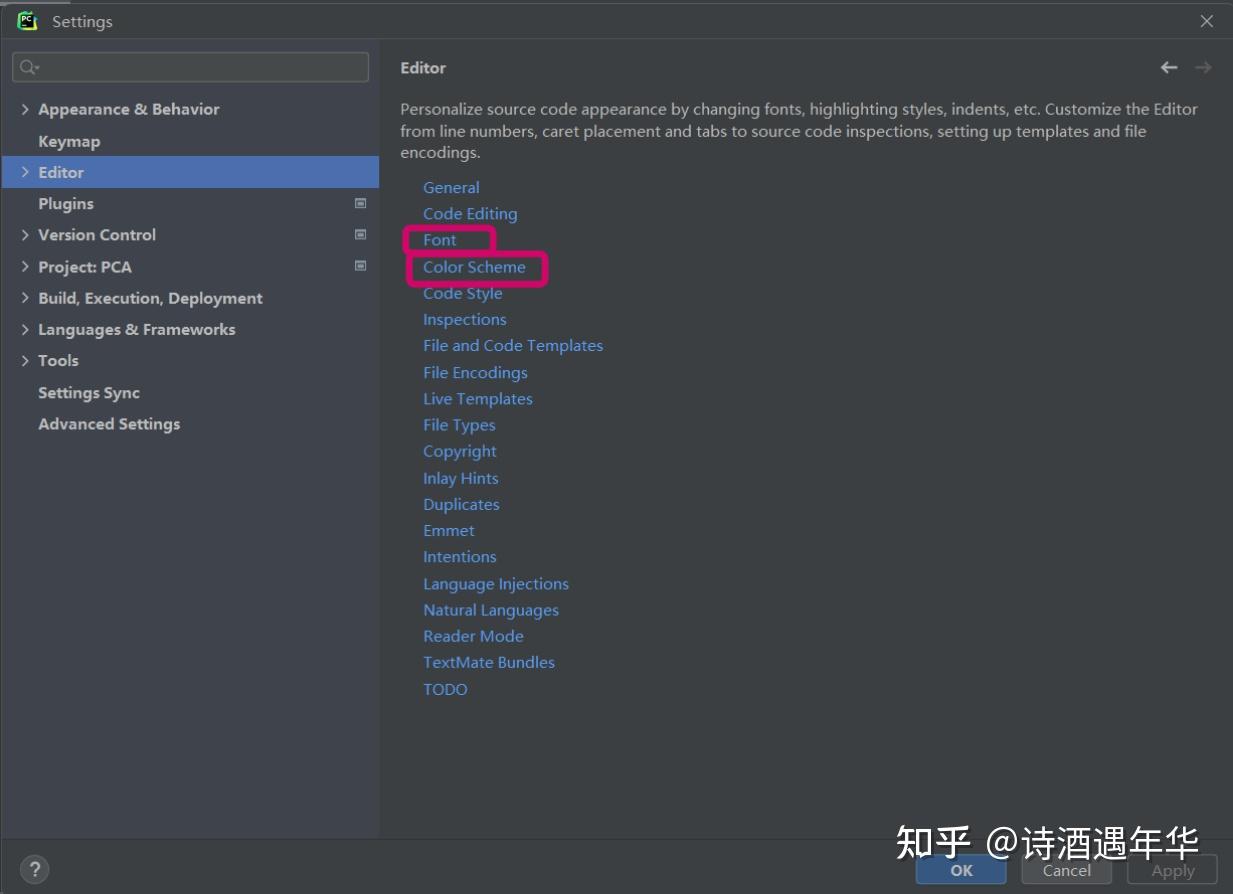Click the project-level icon beside Plugins
Viewport: 1233px width, 894px height.
pos(361,203)
